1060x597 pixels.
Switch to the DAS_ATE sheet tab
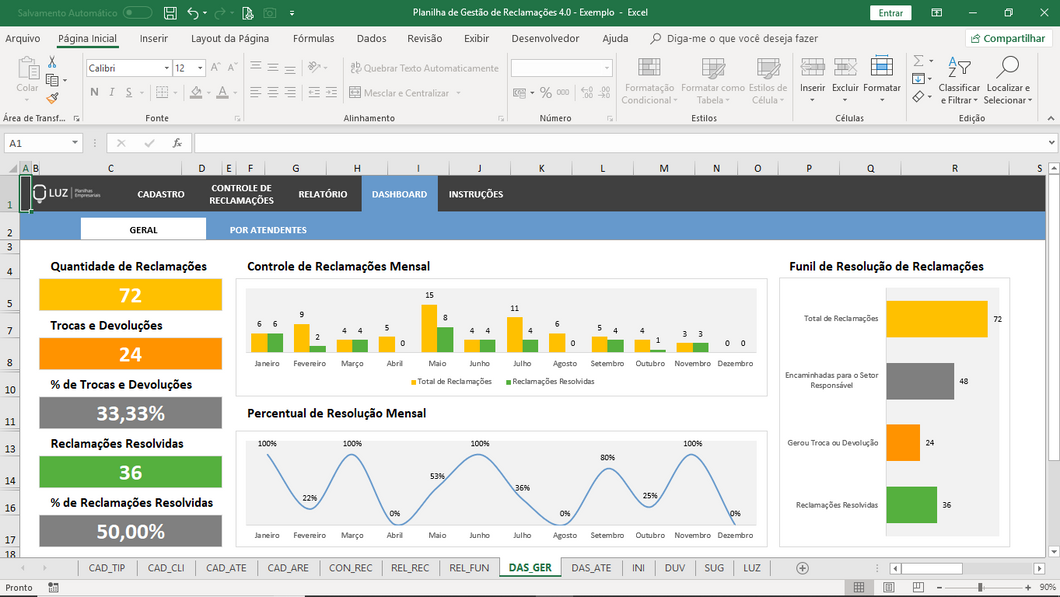point(591,568)
